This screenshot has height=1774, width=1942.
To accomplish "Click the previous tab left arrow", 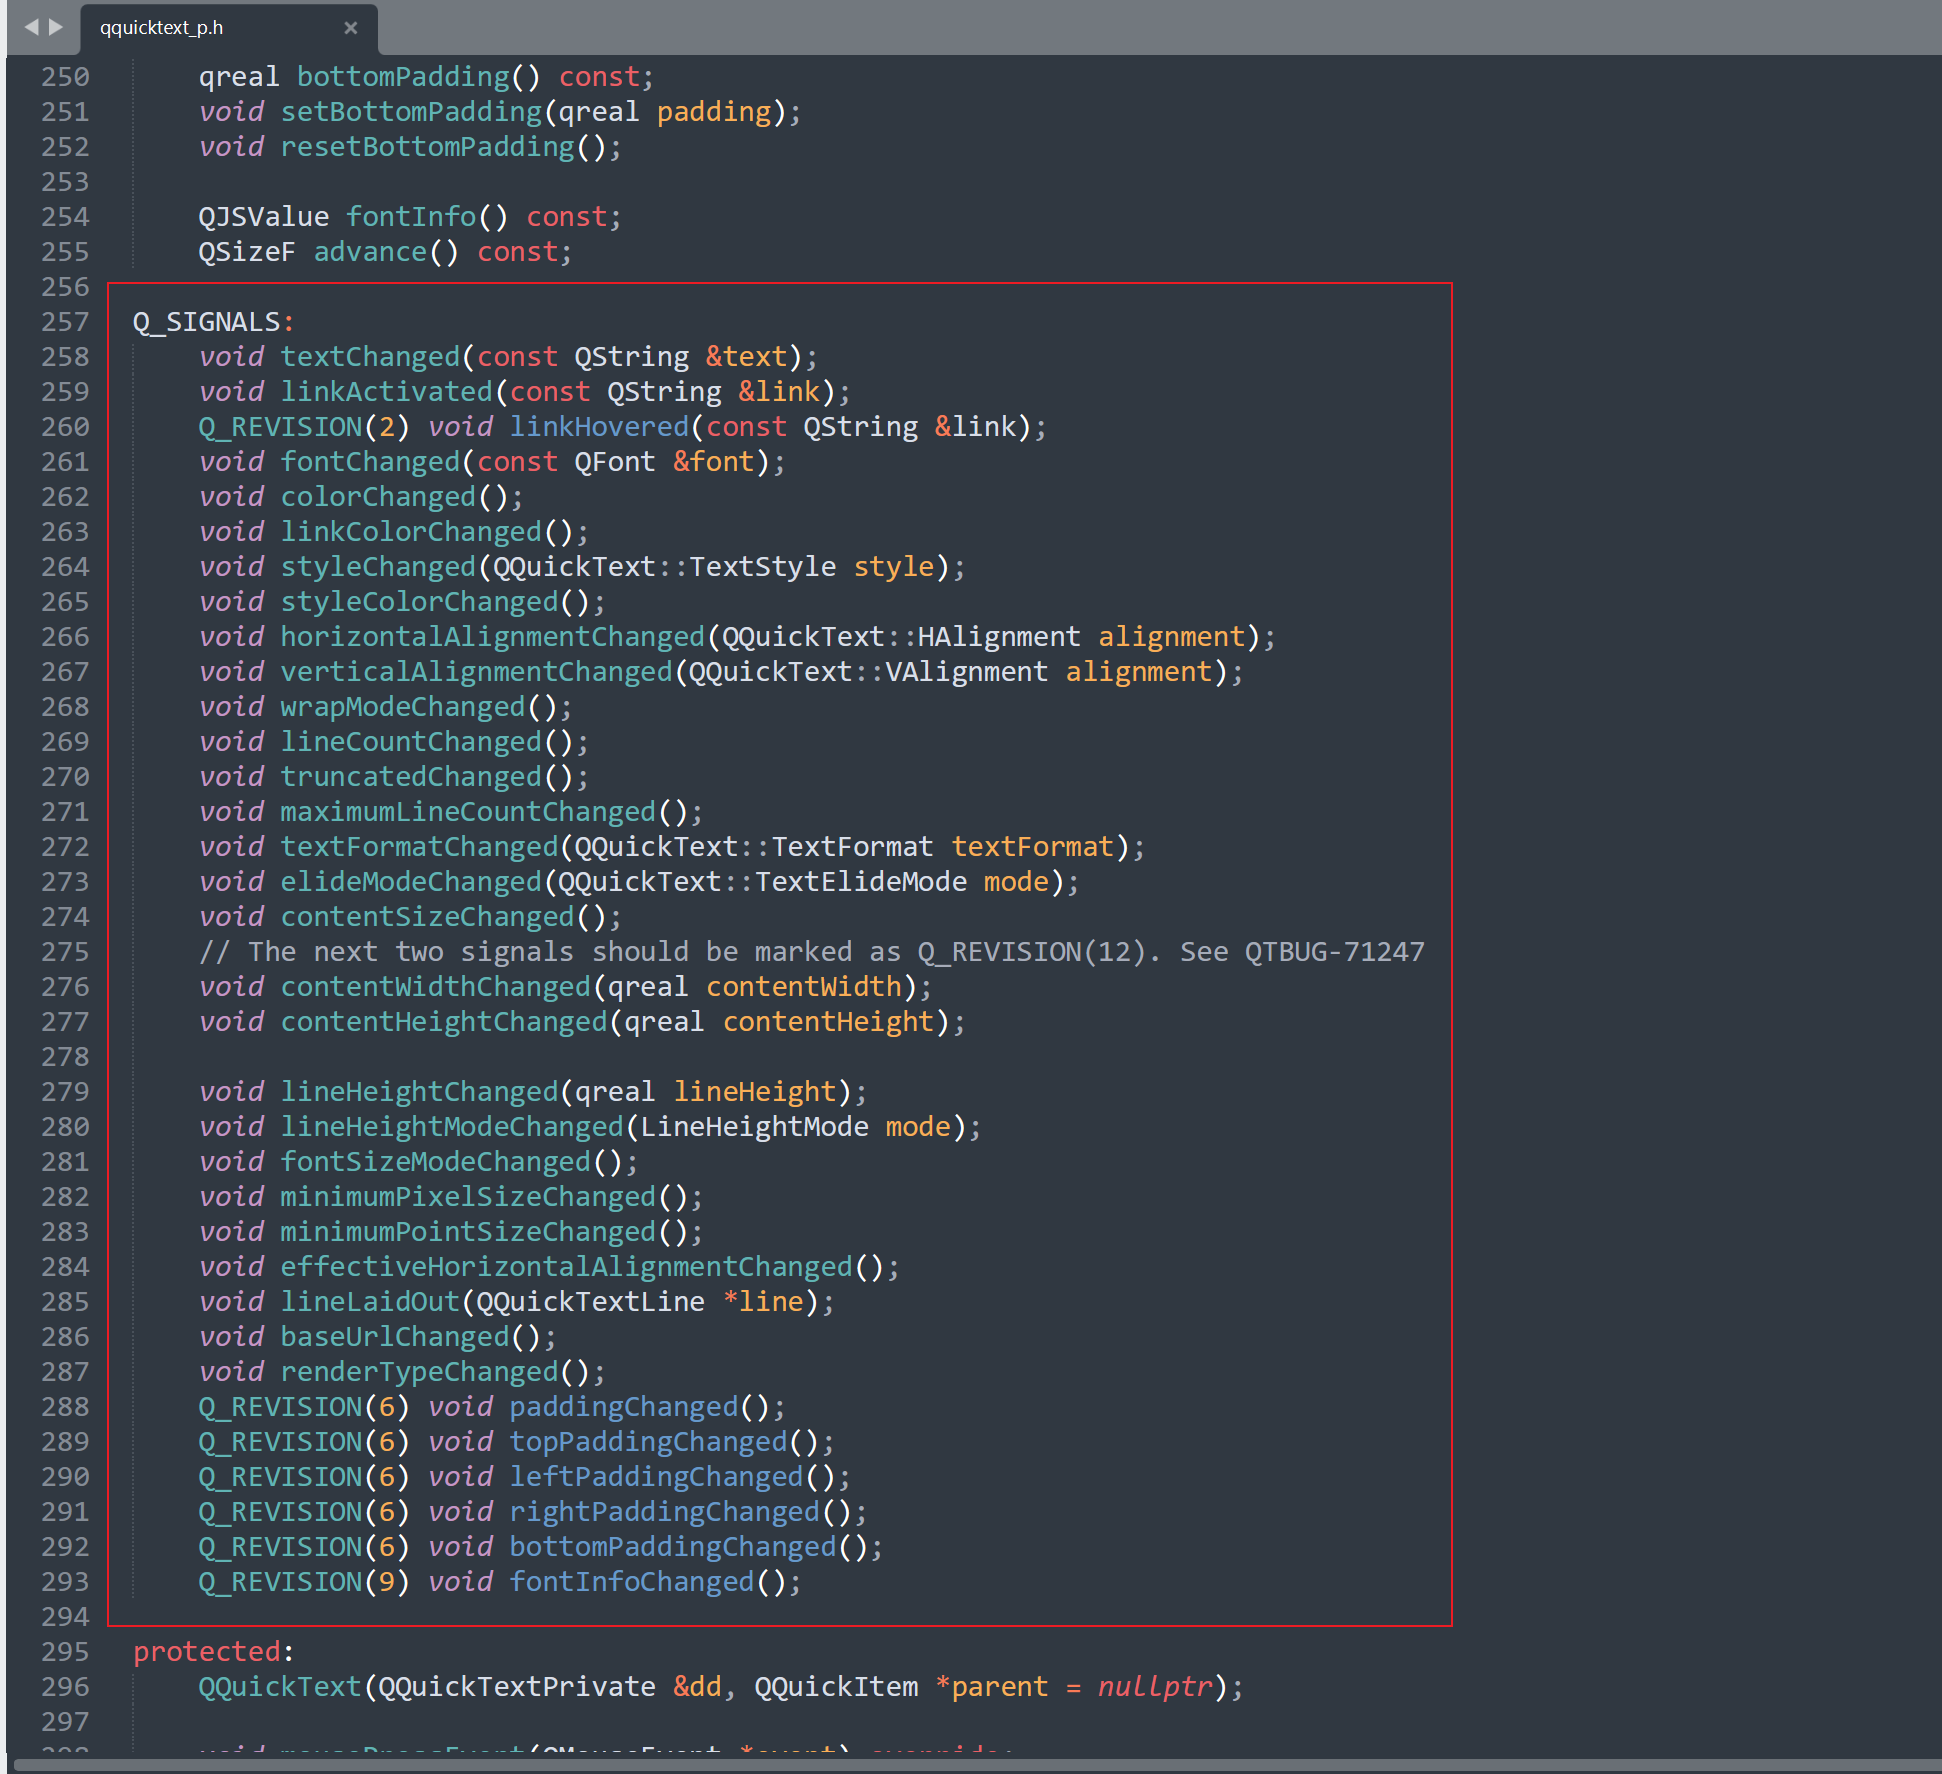I will tap(31, 27).
